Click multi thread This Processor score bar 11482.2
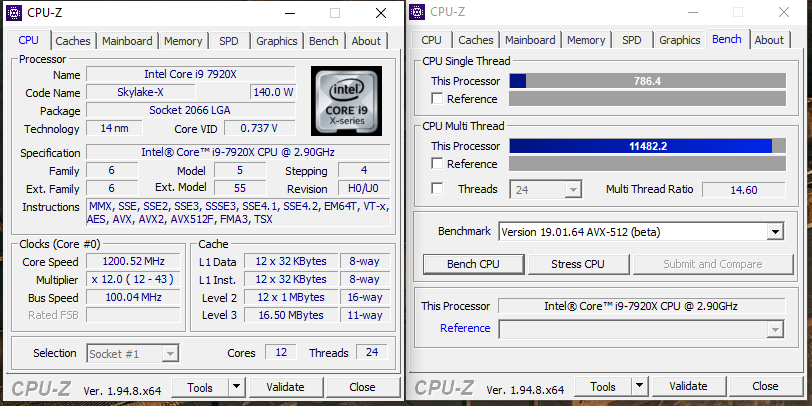 (647, 146)
